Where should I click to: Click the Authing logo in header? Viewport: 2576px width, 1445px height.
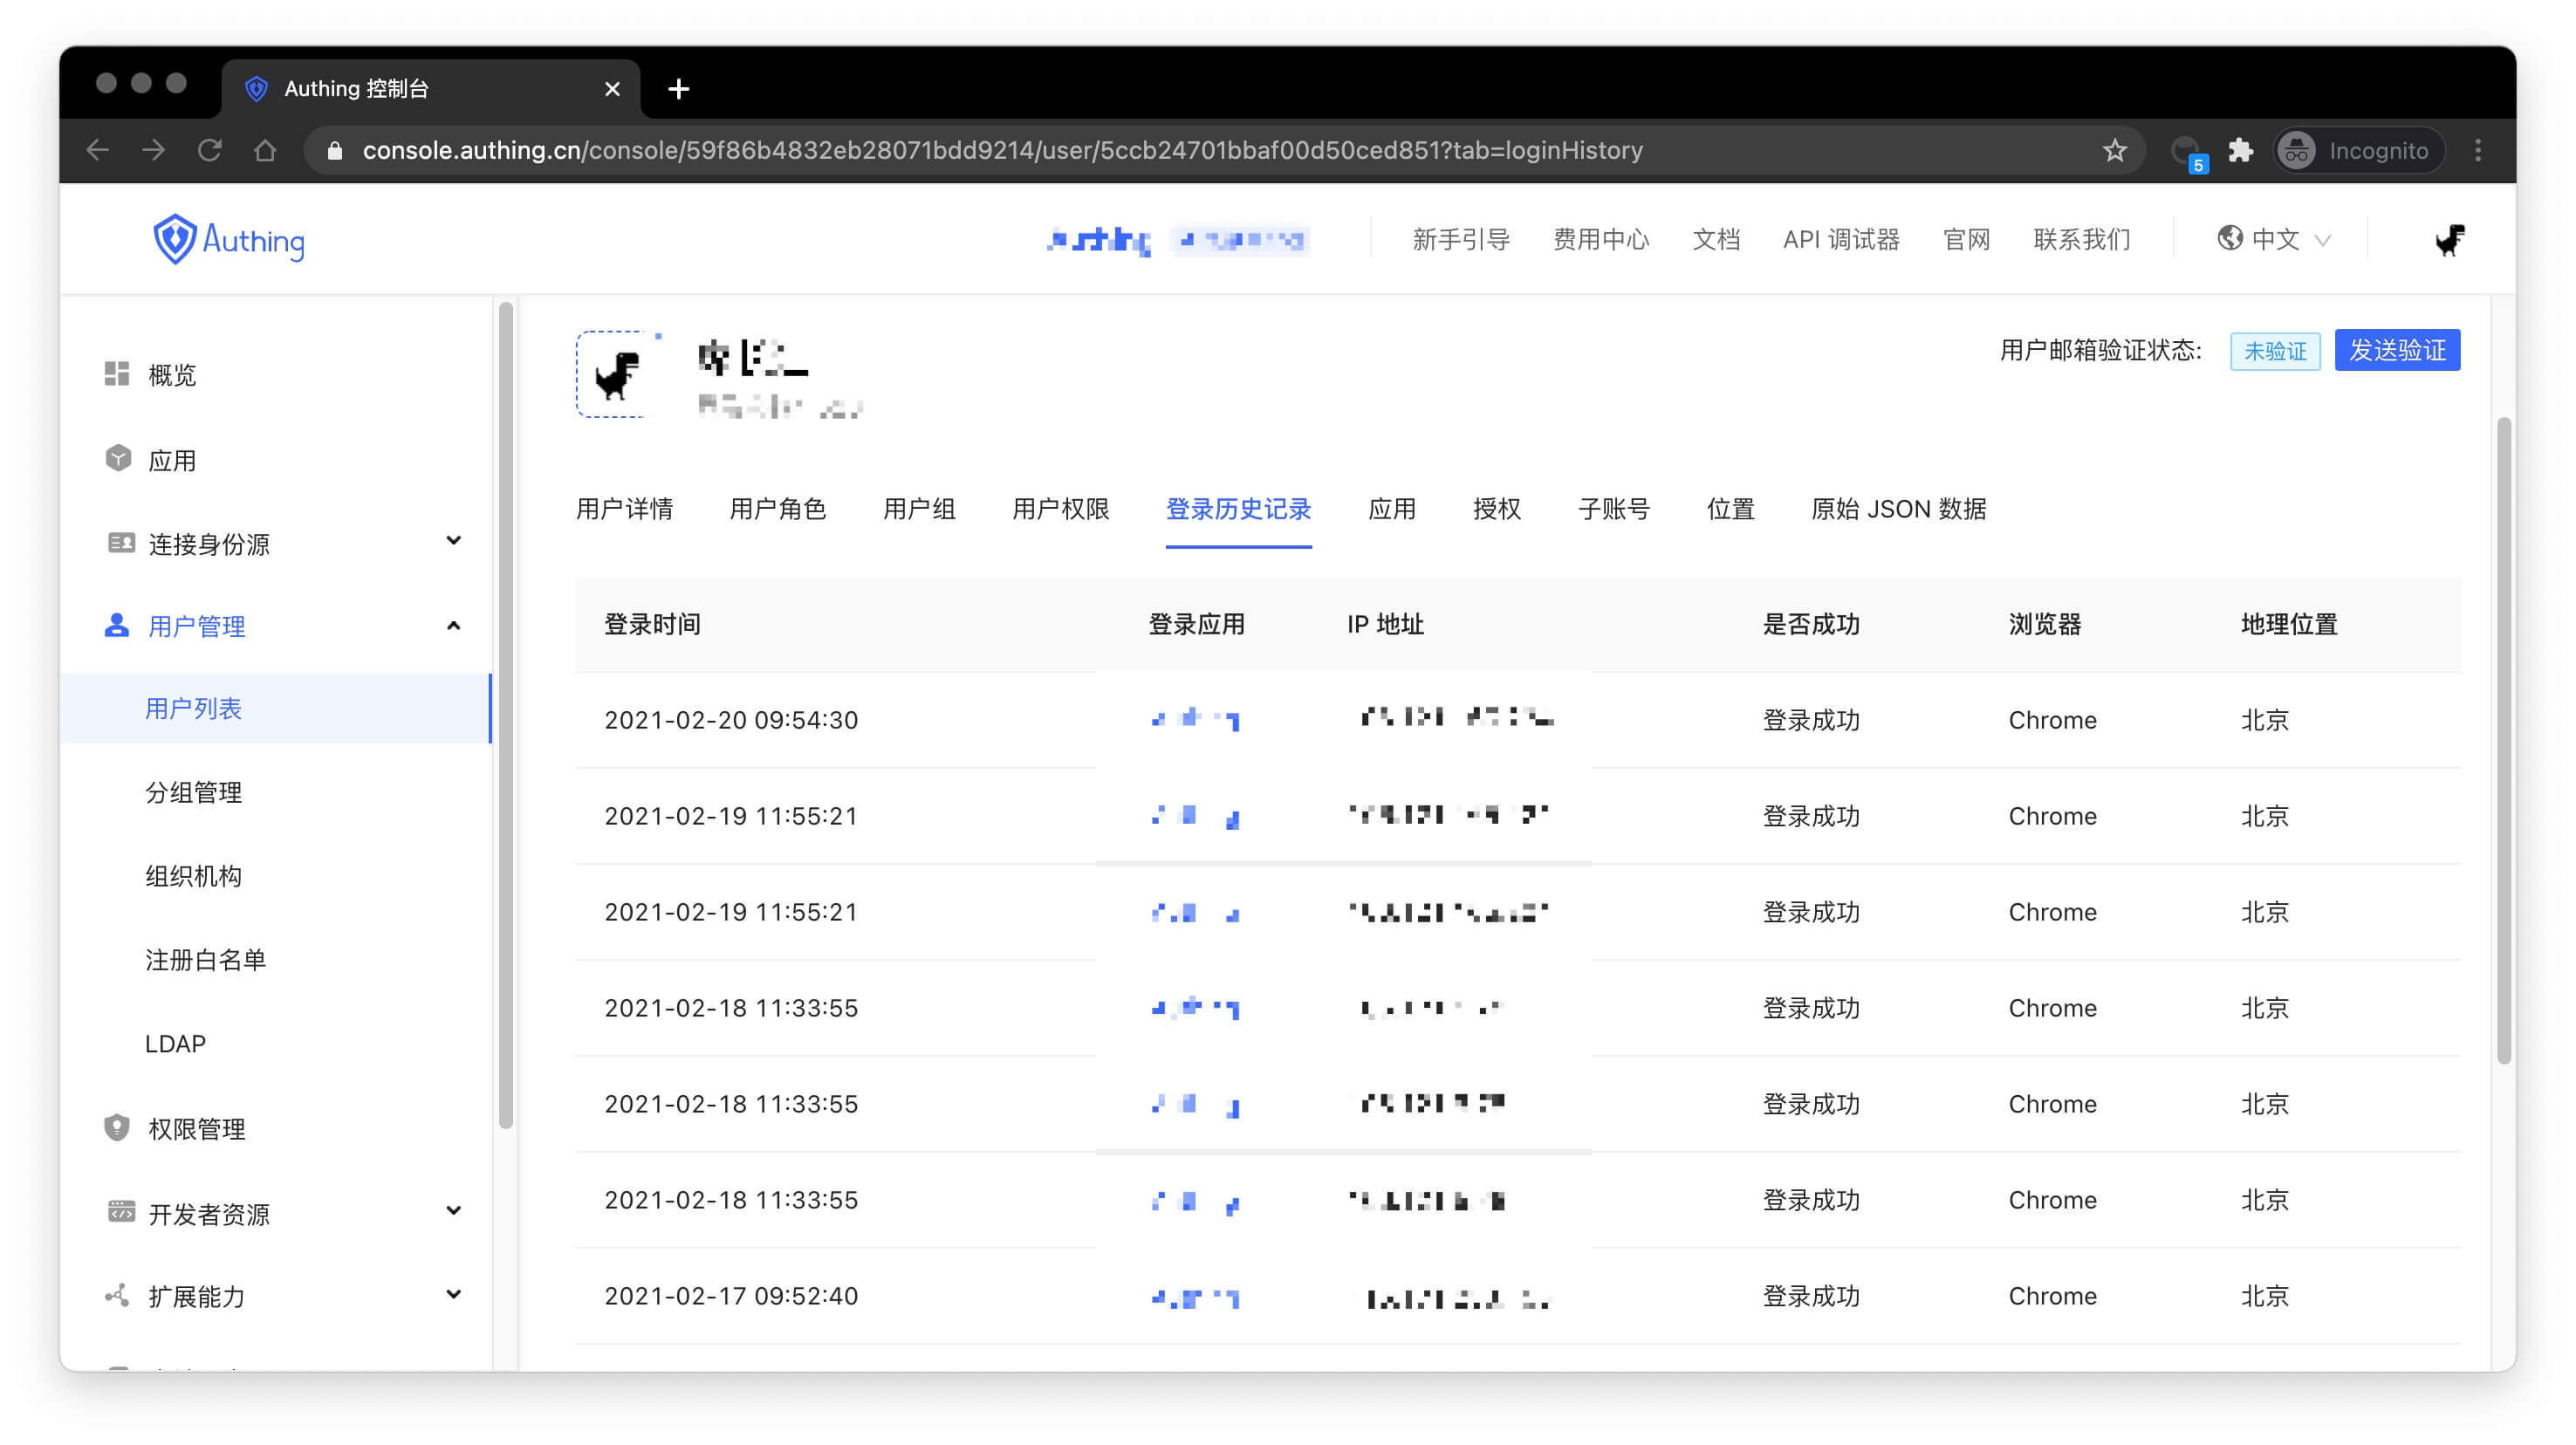(x=228, y=240)
